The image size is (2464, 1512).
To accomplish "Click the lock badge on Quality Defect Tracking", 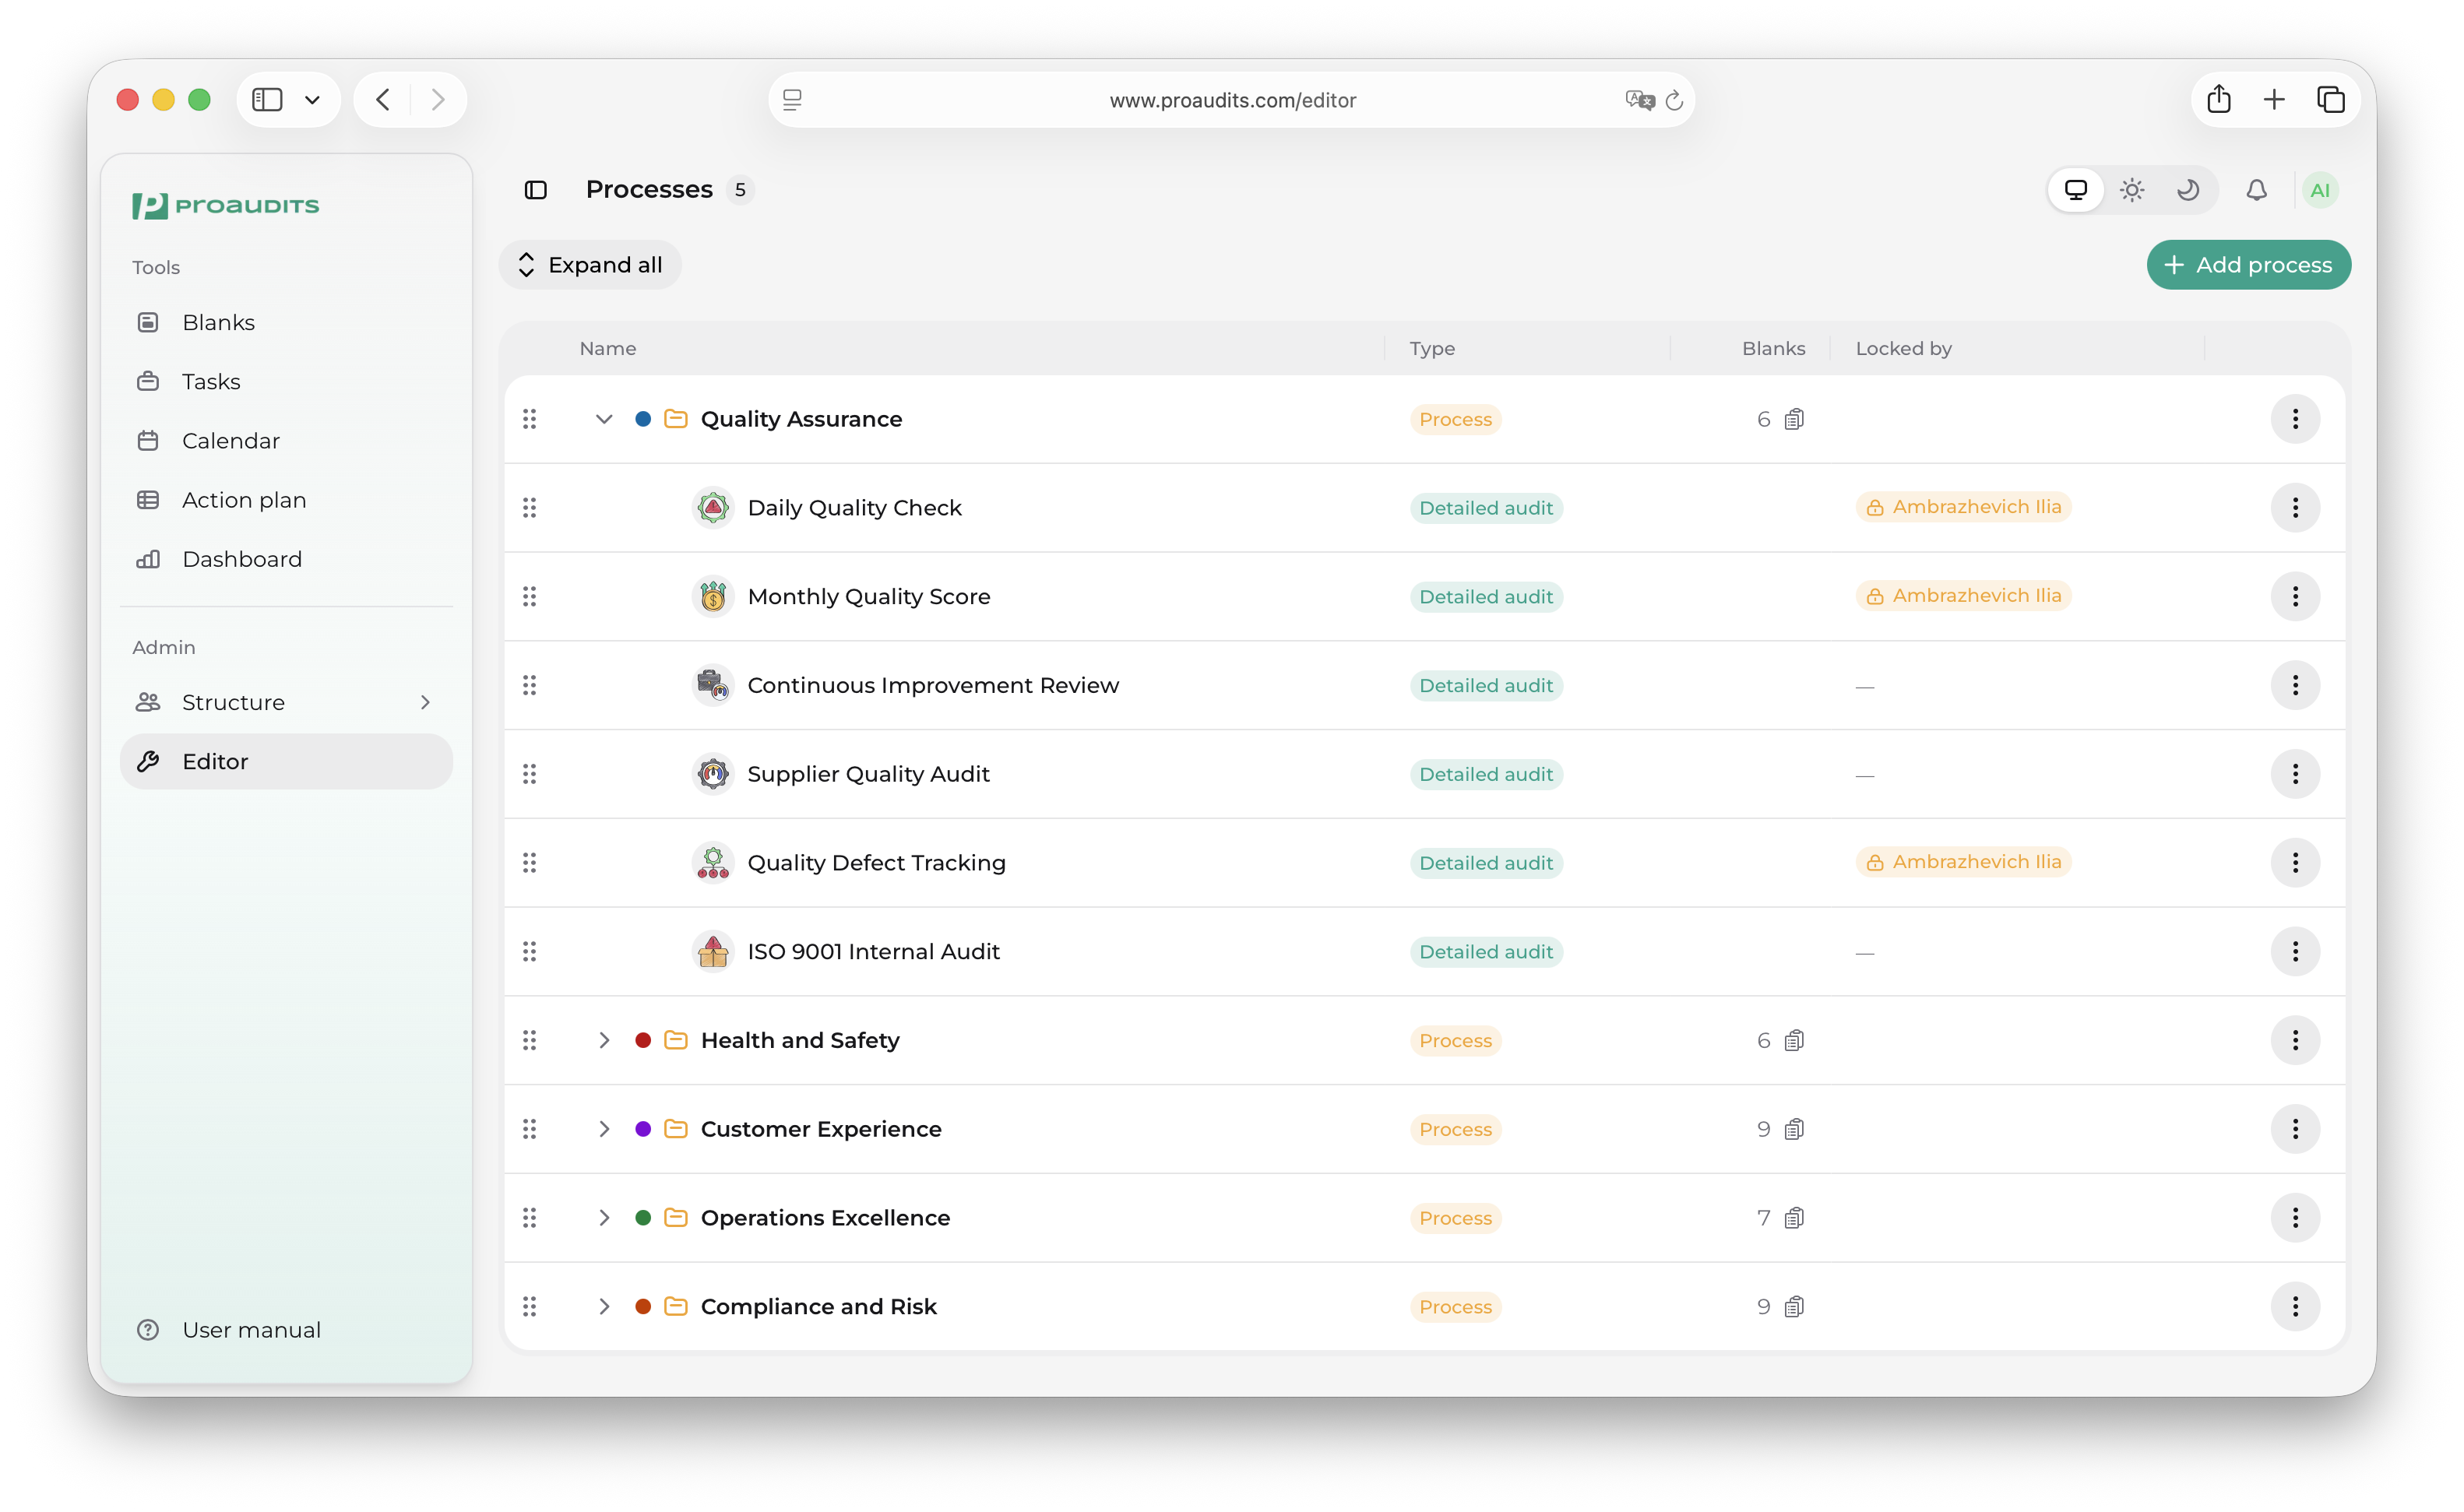I will tap(1963, 862).
